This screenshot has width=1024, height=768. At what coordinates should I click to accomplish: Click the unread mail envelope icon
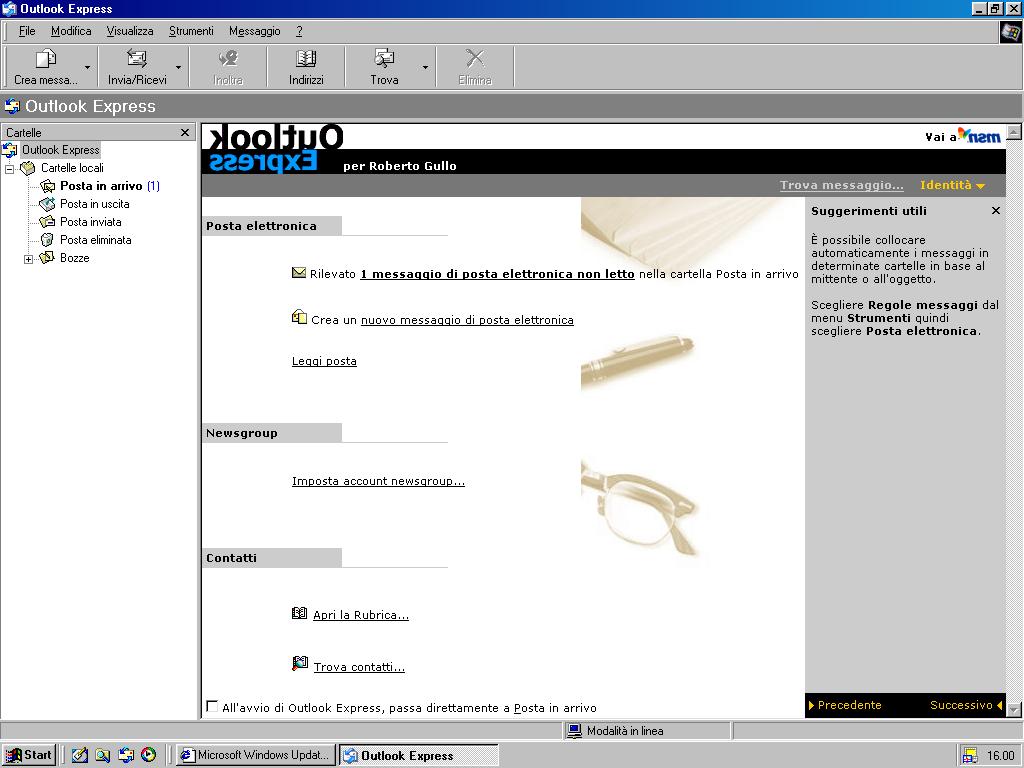click(x=298, y=273)
